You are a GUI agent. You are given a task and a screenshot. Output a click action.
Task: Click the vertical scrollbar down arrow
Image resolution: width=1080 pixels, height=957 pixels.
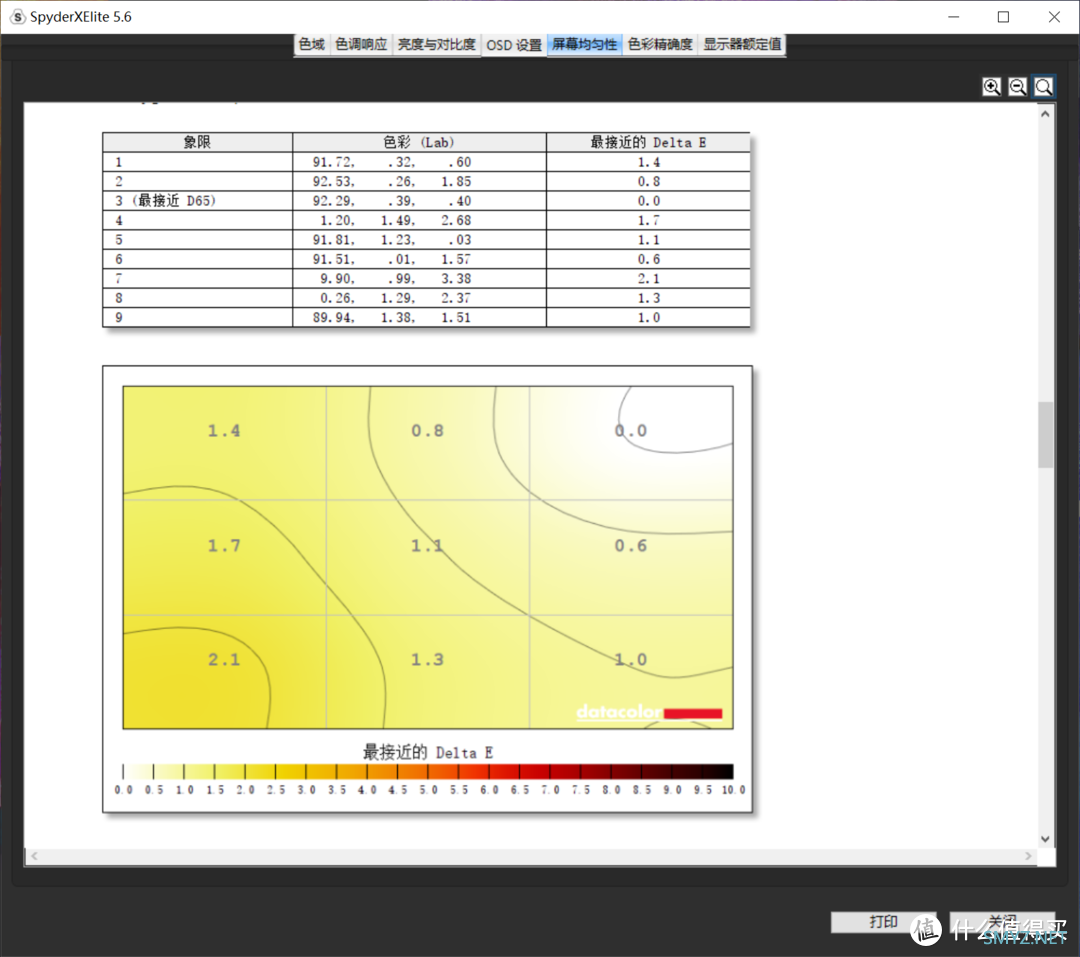coord(1046,838)
